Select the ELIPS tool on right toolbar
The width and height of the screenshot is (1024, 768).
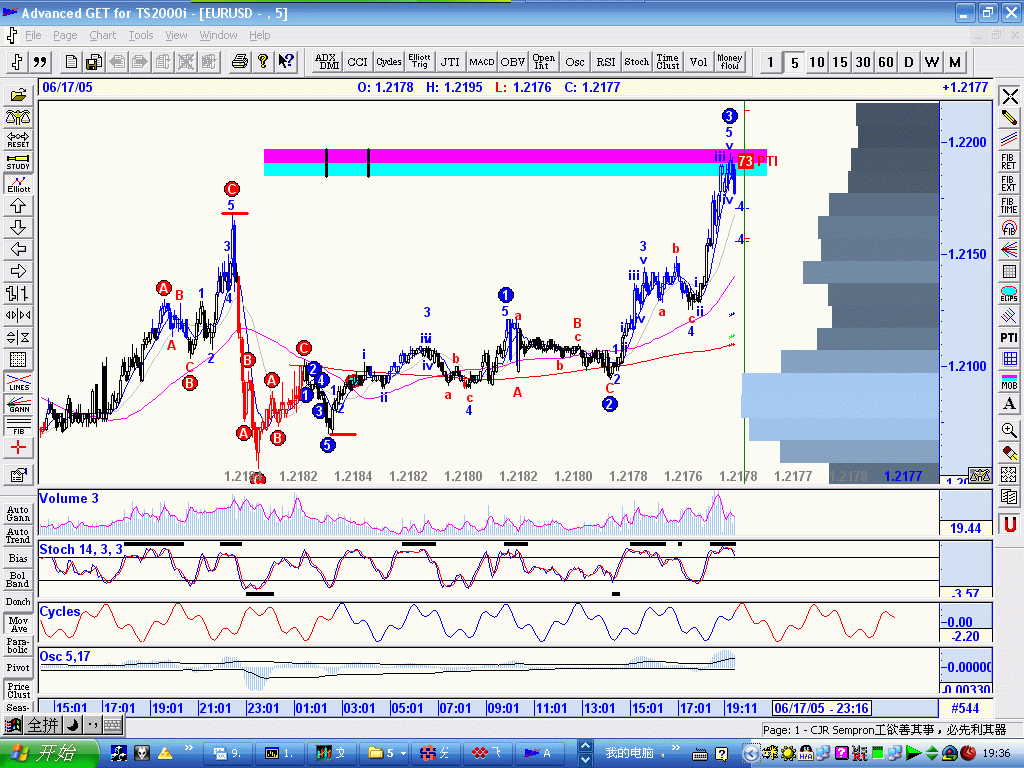click(x=1009, y=294)
